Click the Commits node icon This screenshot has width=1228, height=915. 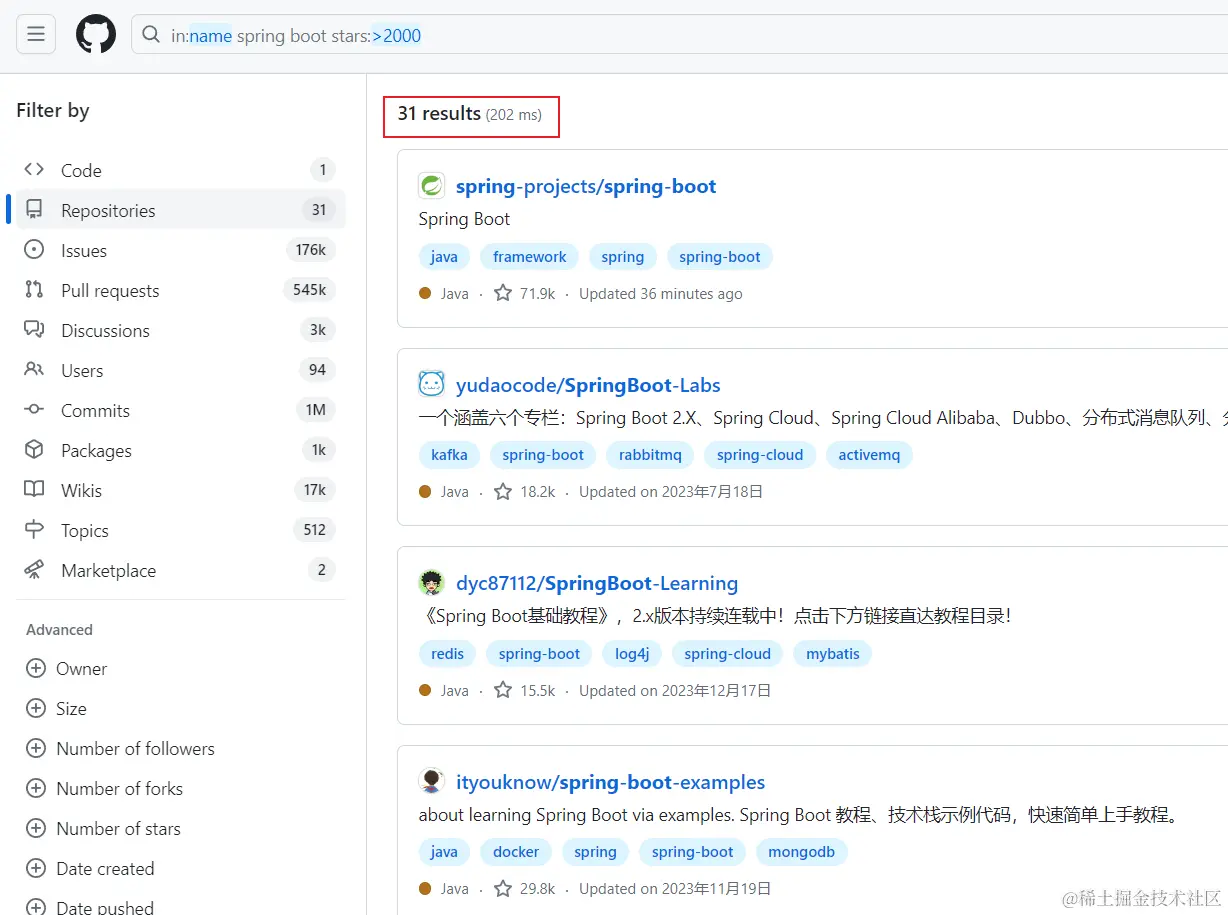click(x=34, y=410)
